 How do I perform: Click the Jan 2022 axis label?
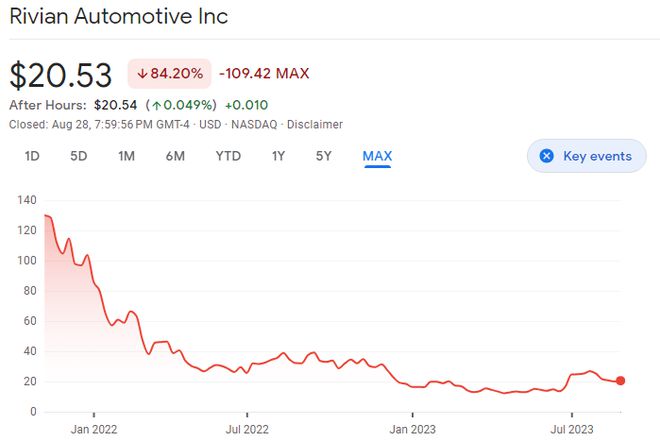[93, 430]
